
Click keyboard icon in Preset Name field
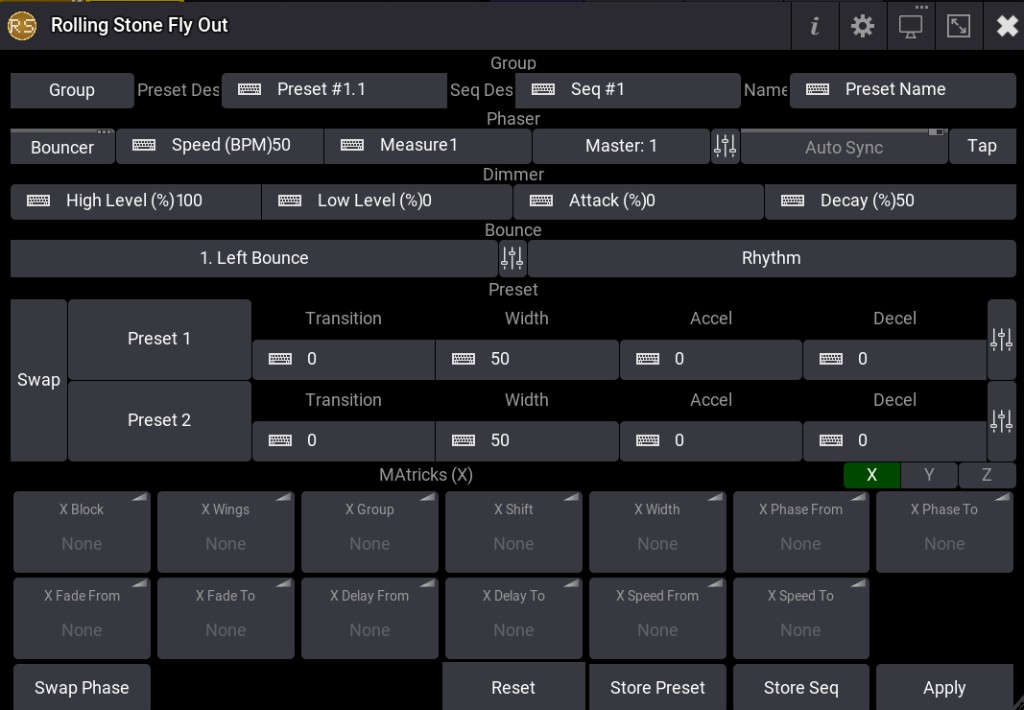tap(818, 89)
